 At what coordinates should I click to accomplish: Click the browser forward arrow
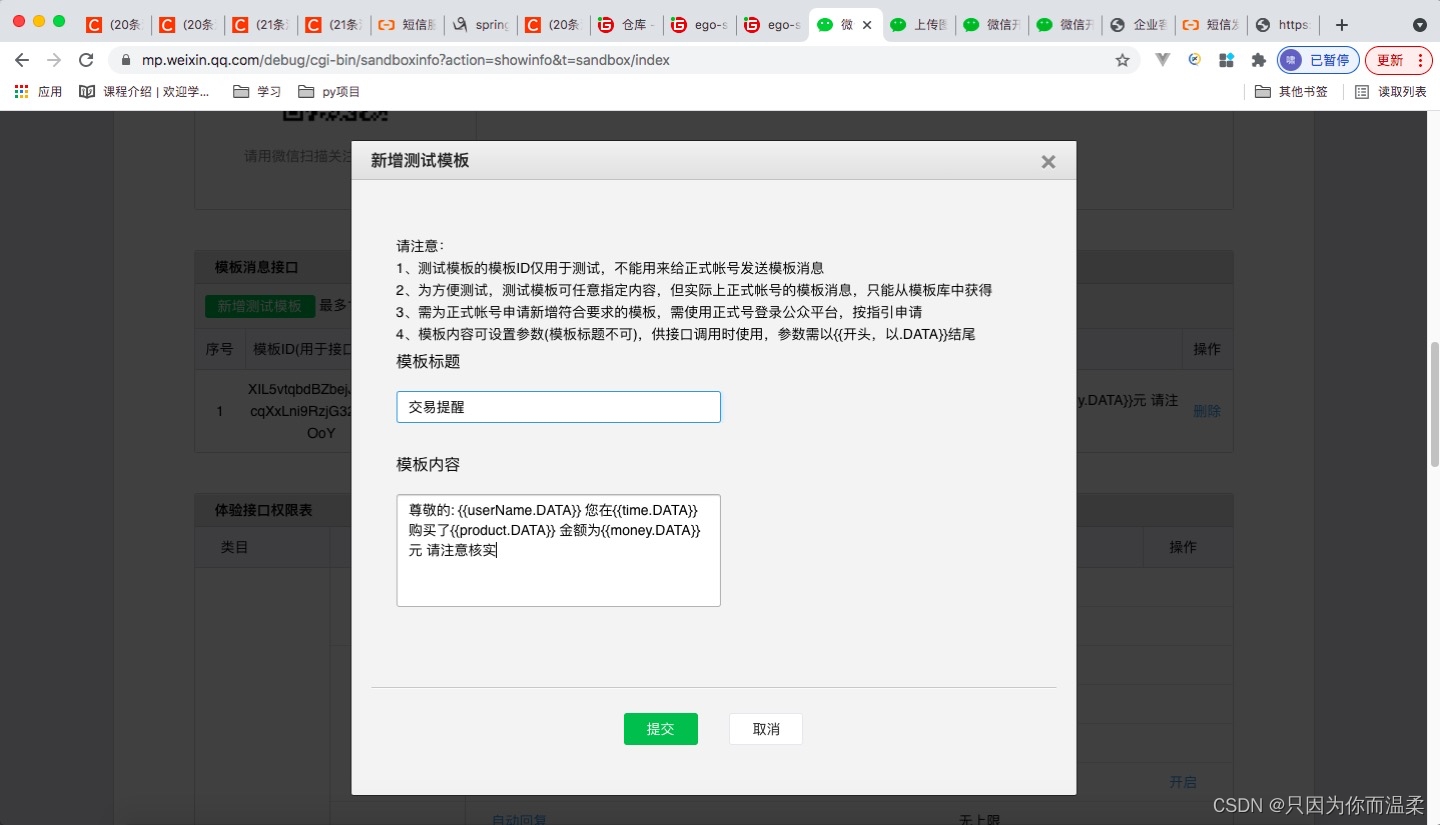54,60
